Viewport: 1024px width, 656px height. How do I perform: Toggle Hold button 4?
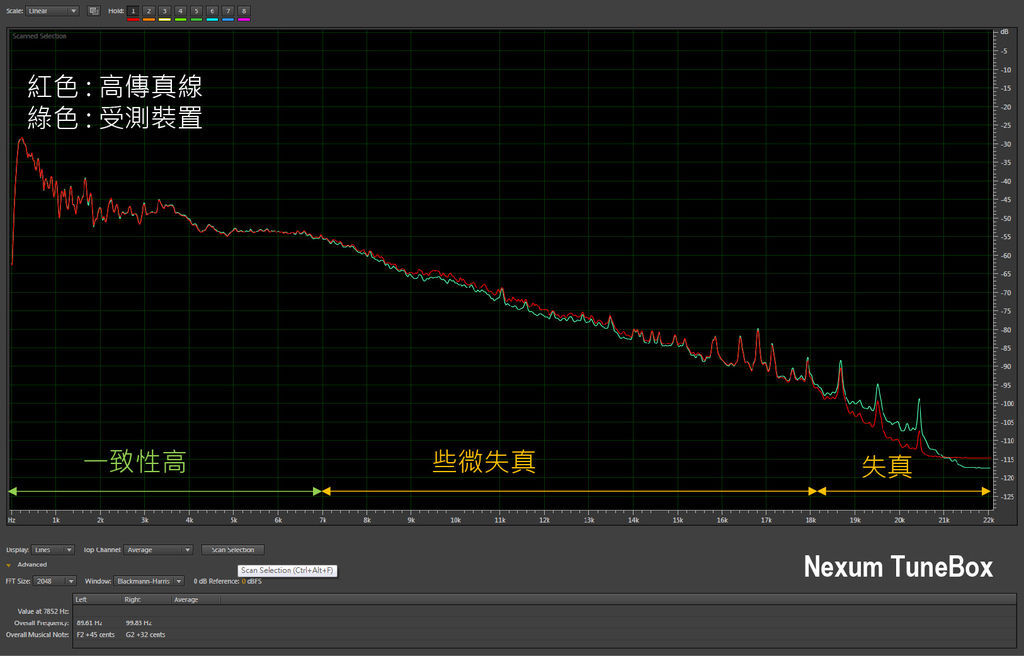[180, 11]
